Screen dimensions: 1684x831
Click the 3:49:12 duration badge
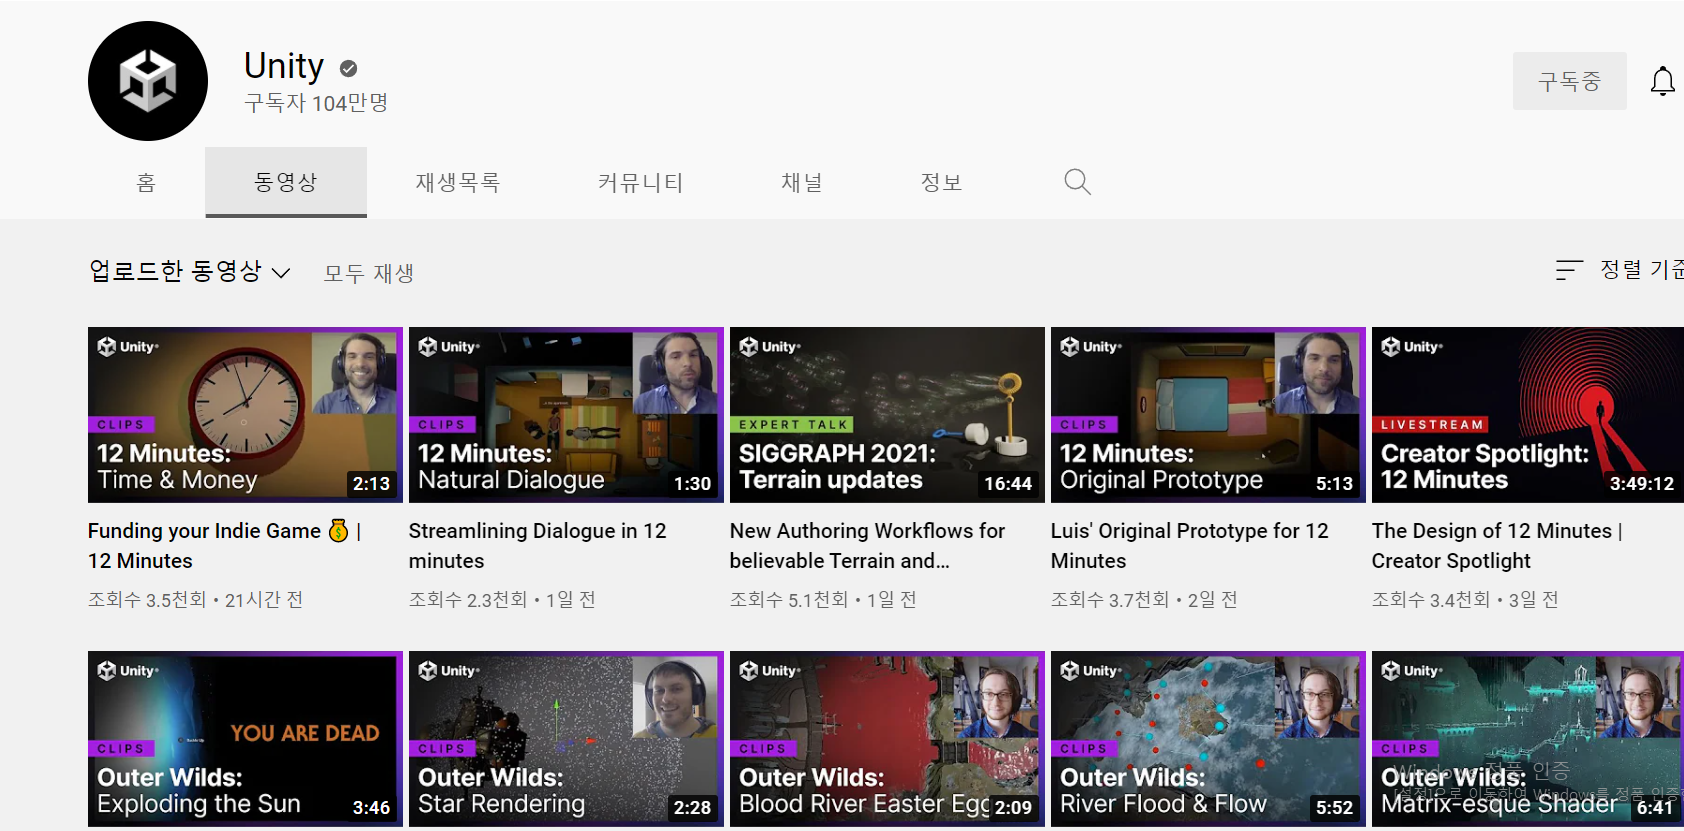[1641, 484]
